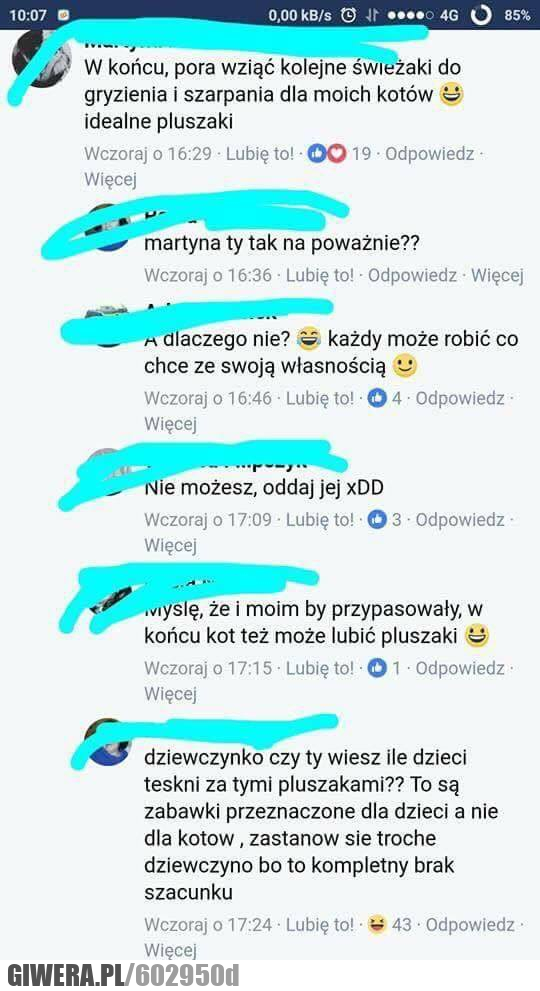Screen dimensions: 540x991
Task: Open Więcej options under the 16:29 comment
Action: [111, 179]
